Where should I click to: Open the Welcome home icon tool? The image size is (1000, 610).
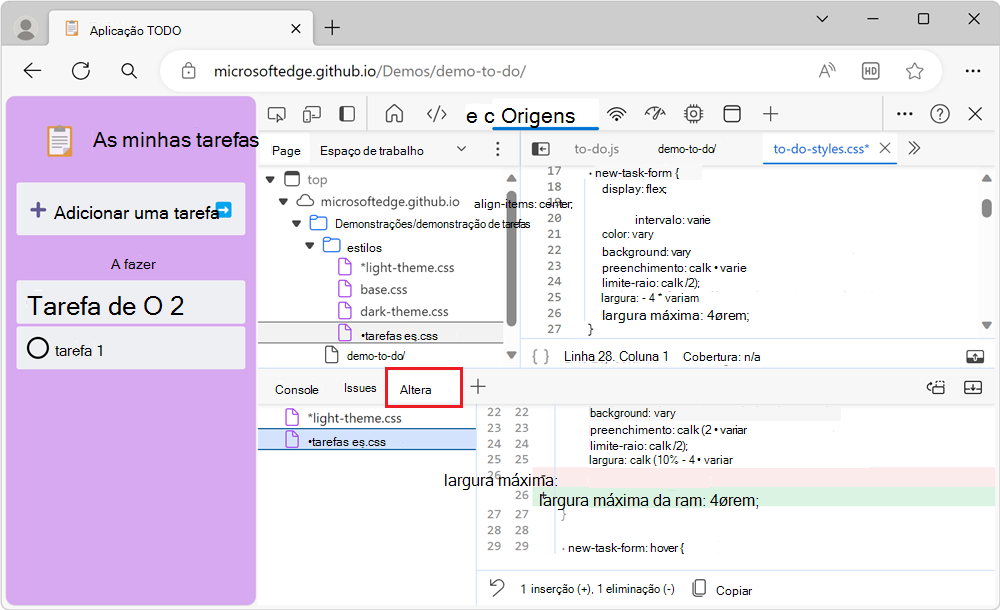click(394, 114)
